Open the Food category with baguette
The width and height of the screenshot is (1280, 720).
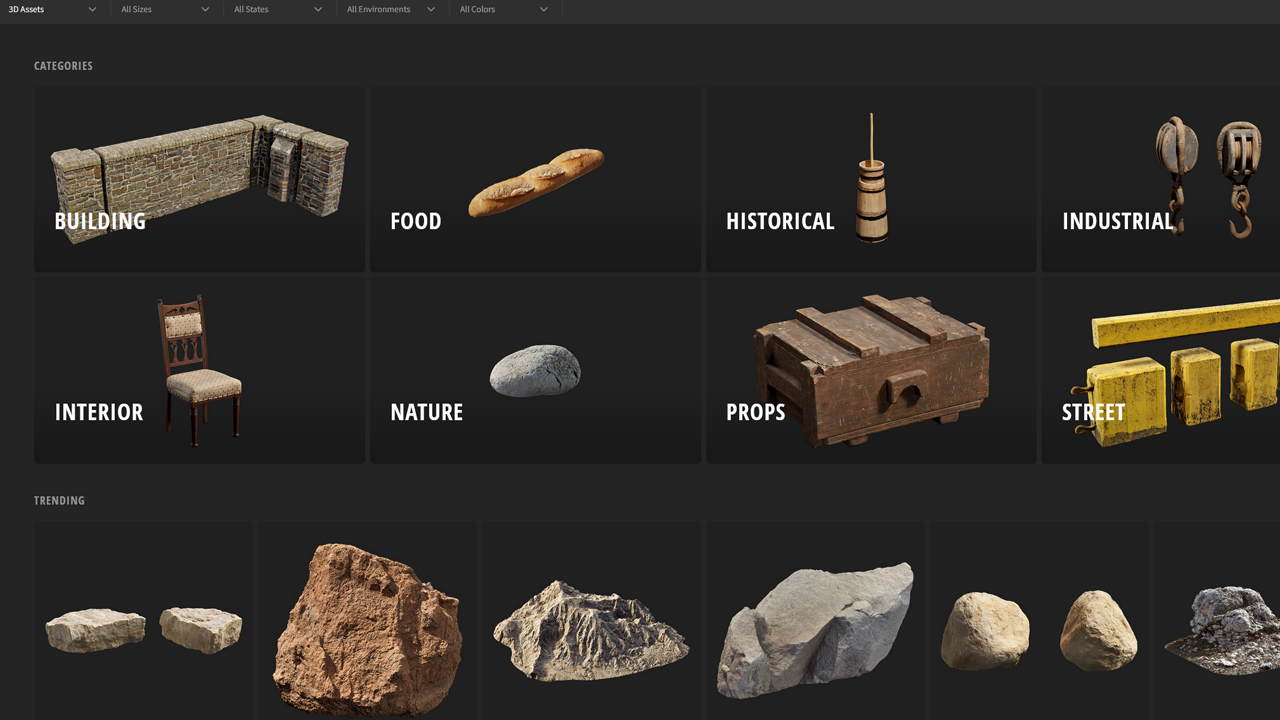535,178
